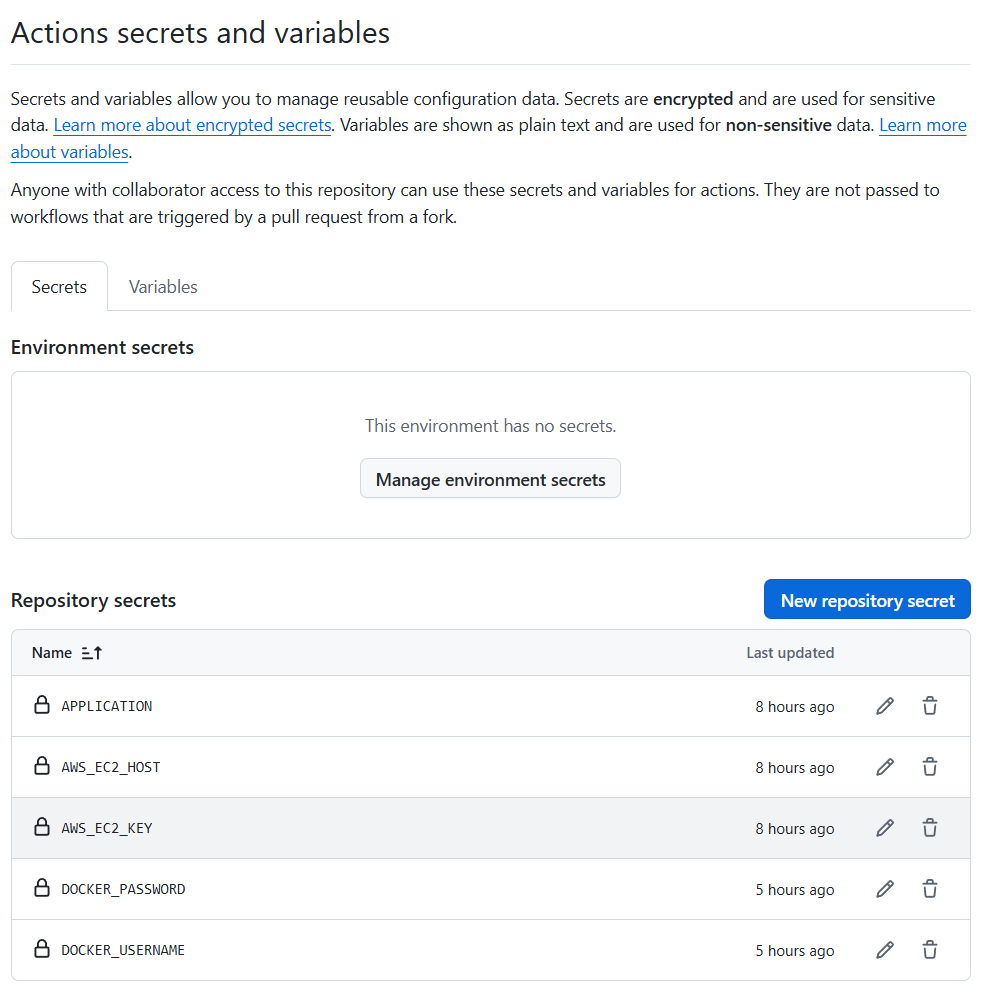Delete the DOCKER_USERNAME secret

tap(930, 950)
